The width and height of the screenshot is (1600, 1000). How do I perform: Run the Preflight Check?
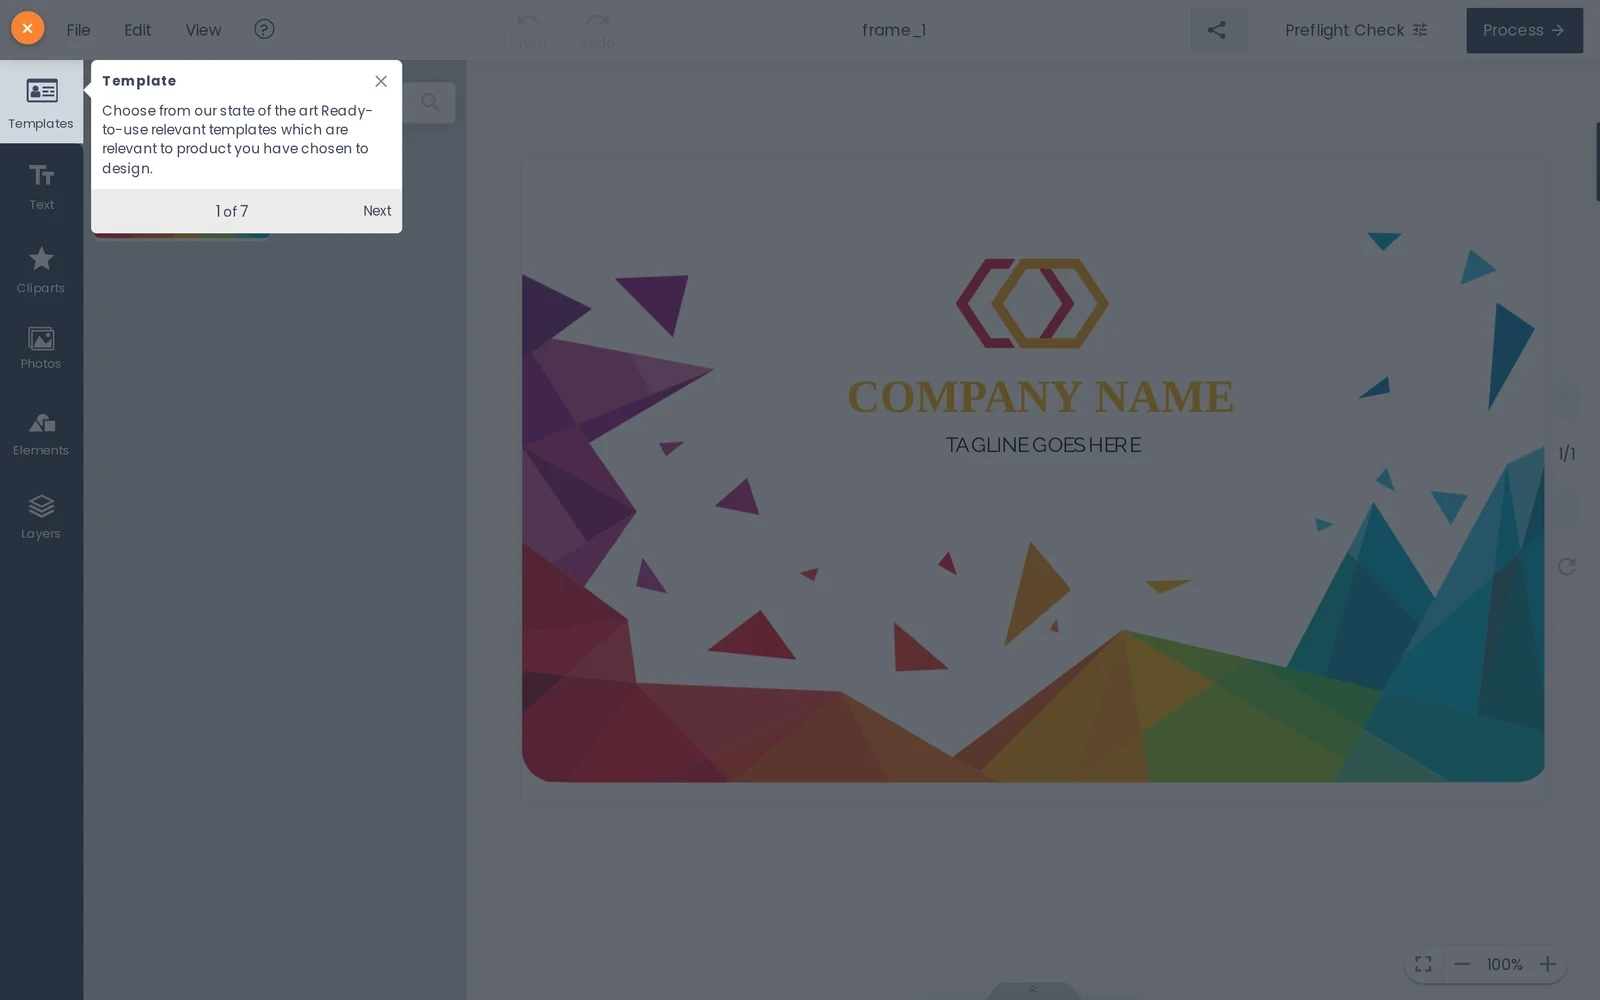(x=1356, y=30)
